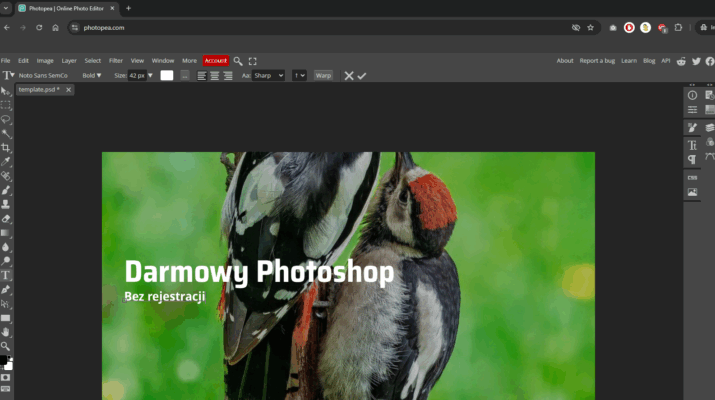
Task: Open the Report a bug link
Action: click(x=597, y=61)
